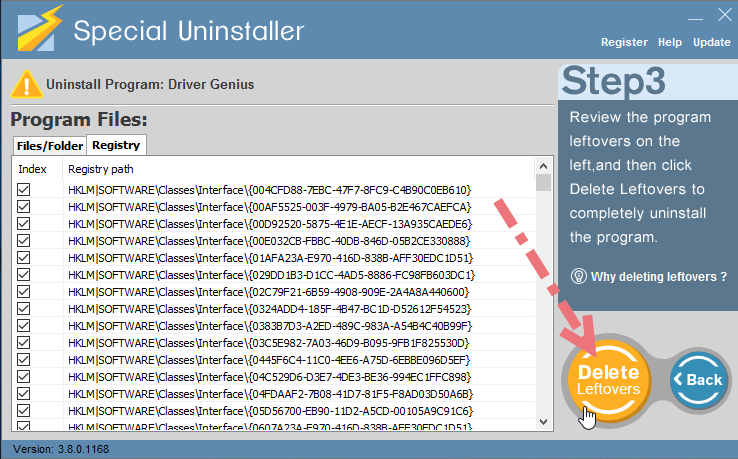Select registry path ending D52612F54523}
This screenshot has height=459, width=738.
point(270,309)
